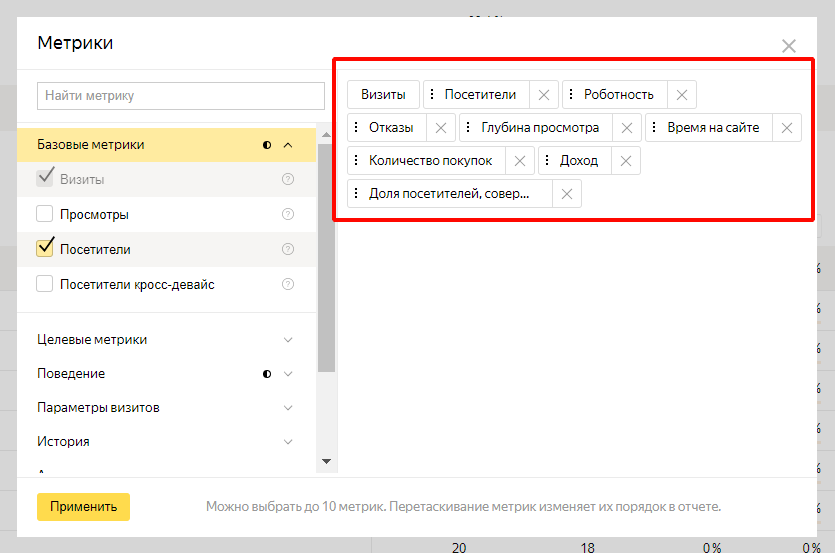
Task: Delete the Глубина просмотра chip
Action: click(x=626, y=128)
